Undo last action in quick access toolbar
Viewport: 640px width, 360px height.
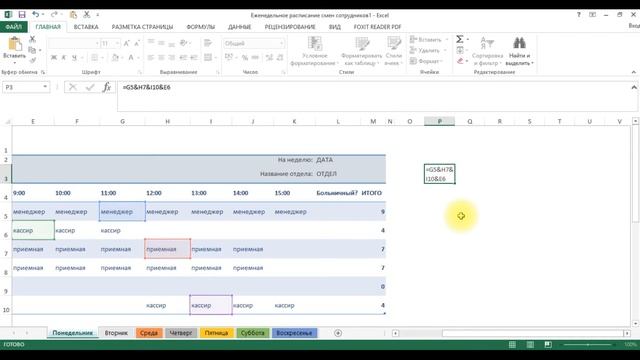[36, 15]
